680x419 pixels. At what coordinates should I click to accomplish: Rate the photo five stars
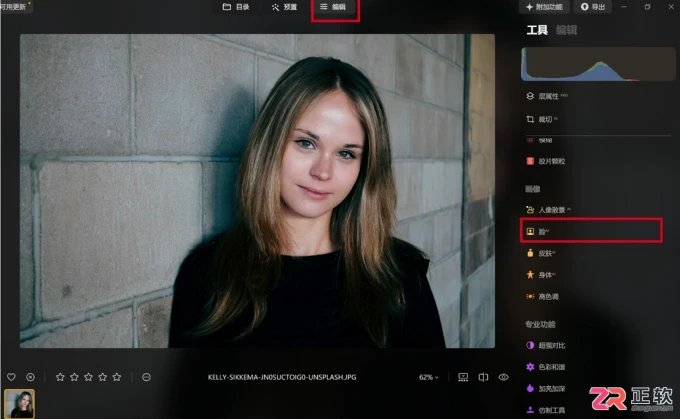point(117,377)
